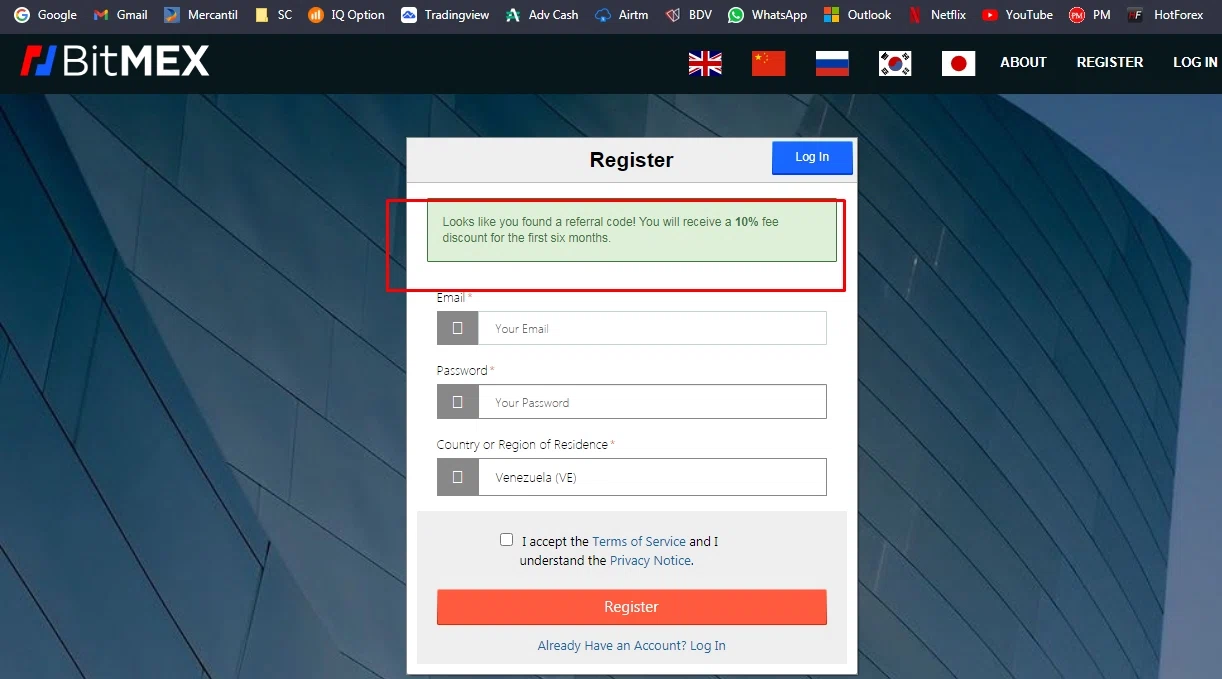Open the WhatsApp bookmark
The image size is (1222, 679).
767,15
